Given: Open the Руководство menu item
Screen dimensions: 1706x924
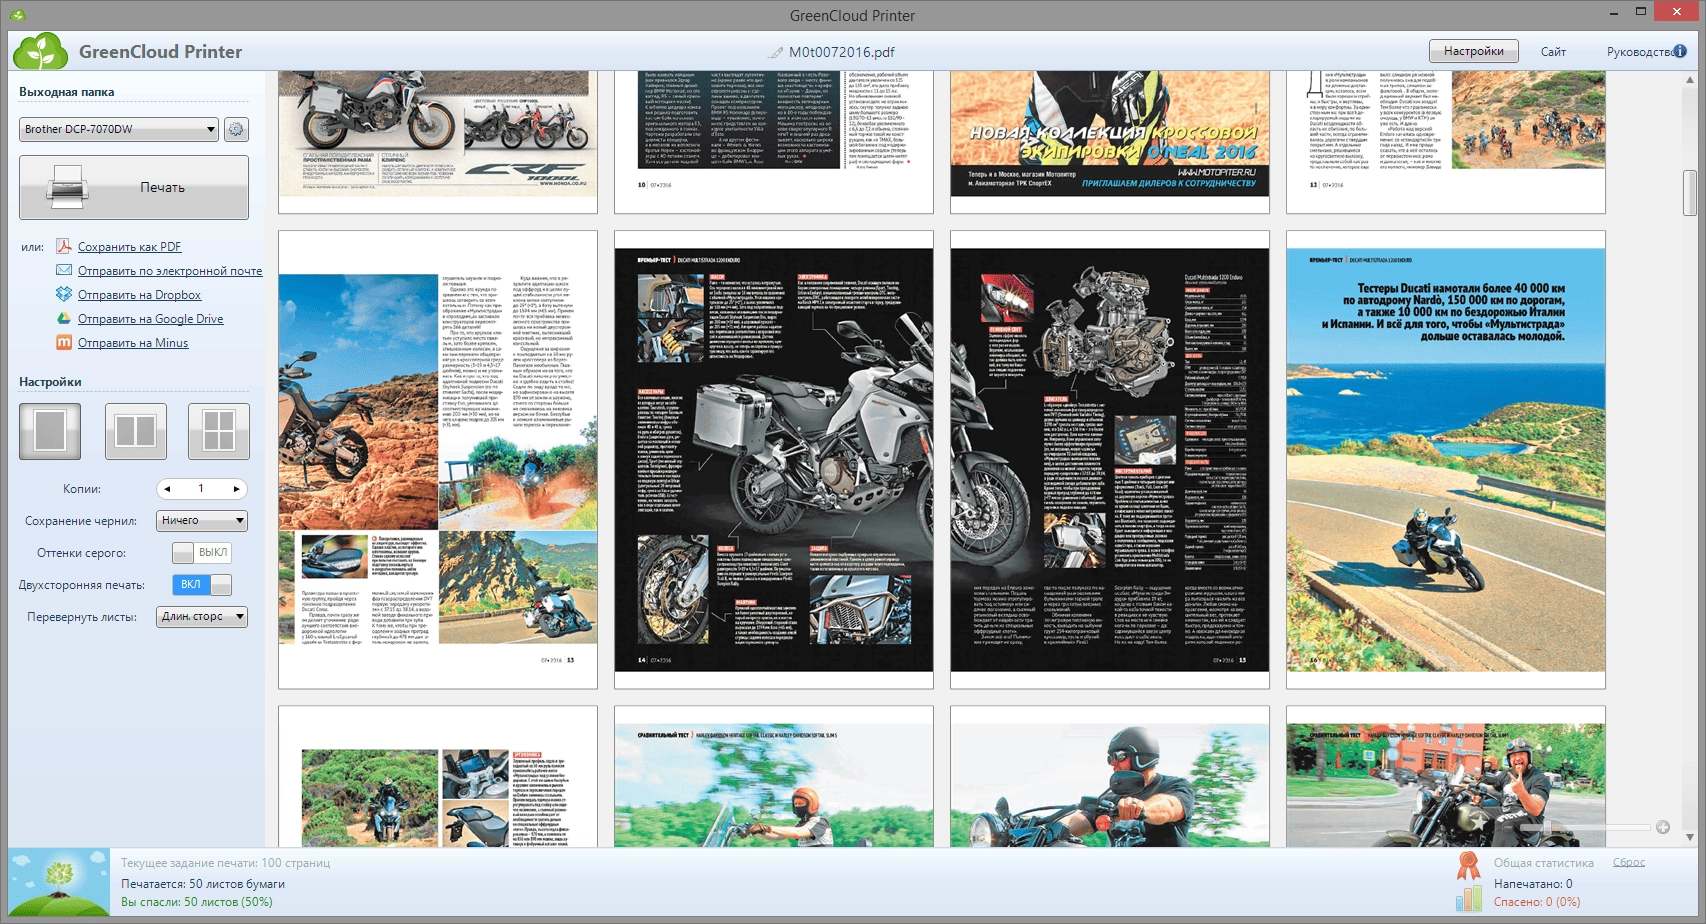Looking at the screenshot, I should [x=1640, y=52].
